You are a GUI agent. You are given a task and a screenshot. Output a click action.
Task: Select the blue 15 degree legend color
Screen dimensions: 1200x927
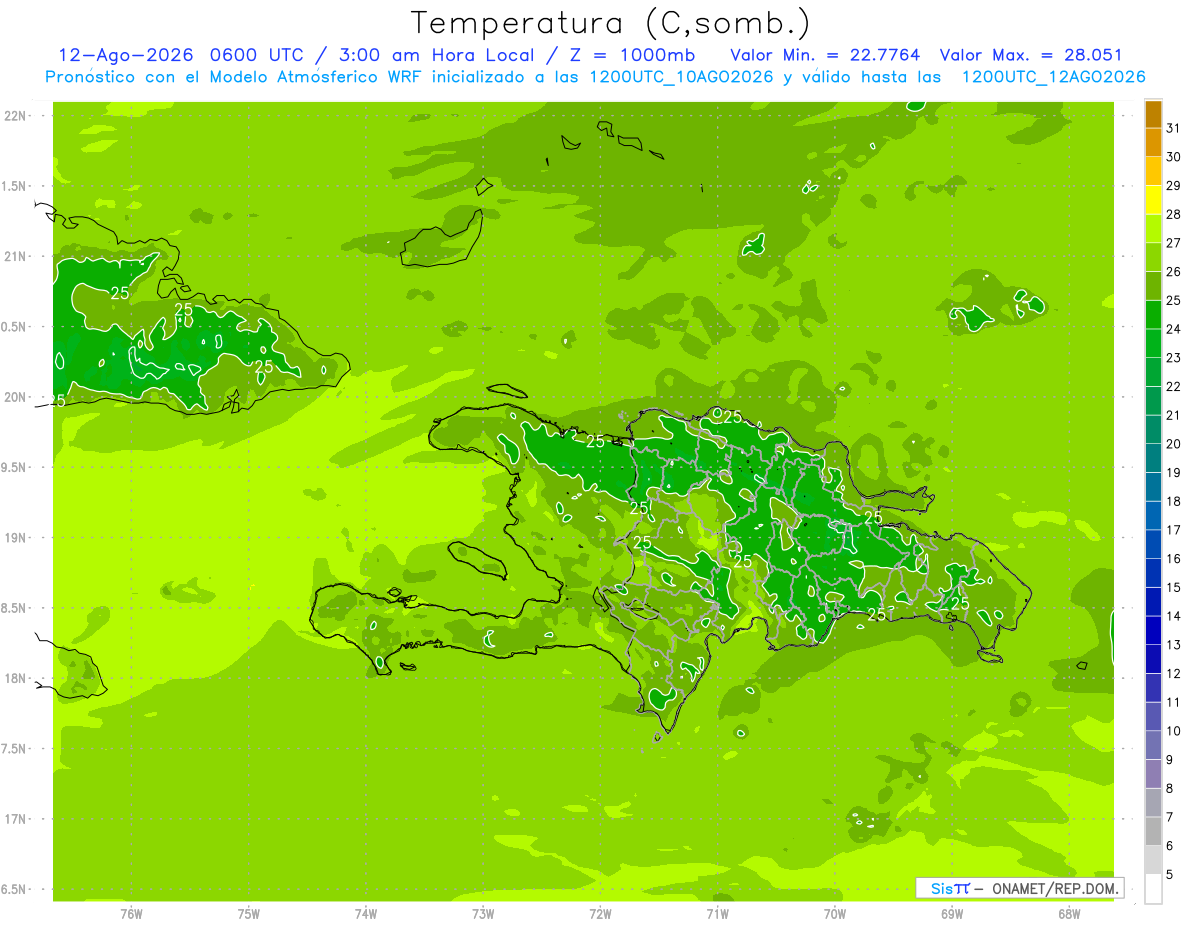click(x=1153, y=574)
